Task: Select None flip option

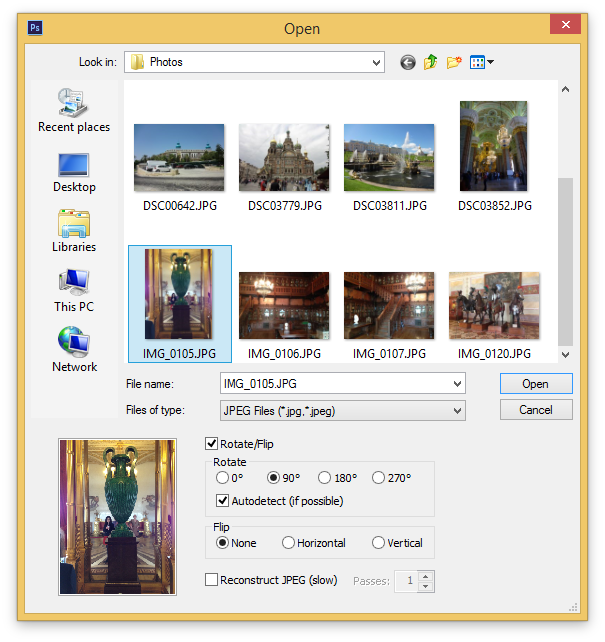Action: pyautogui.click(x=222, y=543)
